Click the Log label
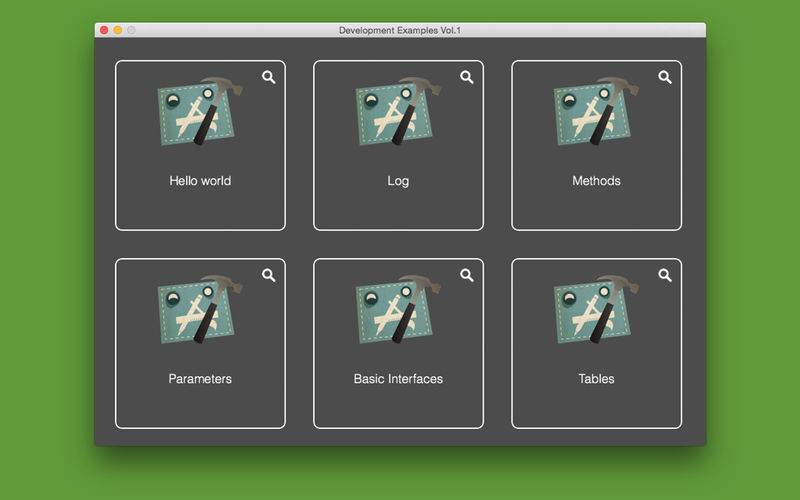Image resolution: width=800 pixels, height=500 pixels. [x=398, y=181]
